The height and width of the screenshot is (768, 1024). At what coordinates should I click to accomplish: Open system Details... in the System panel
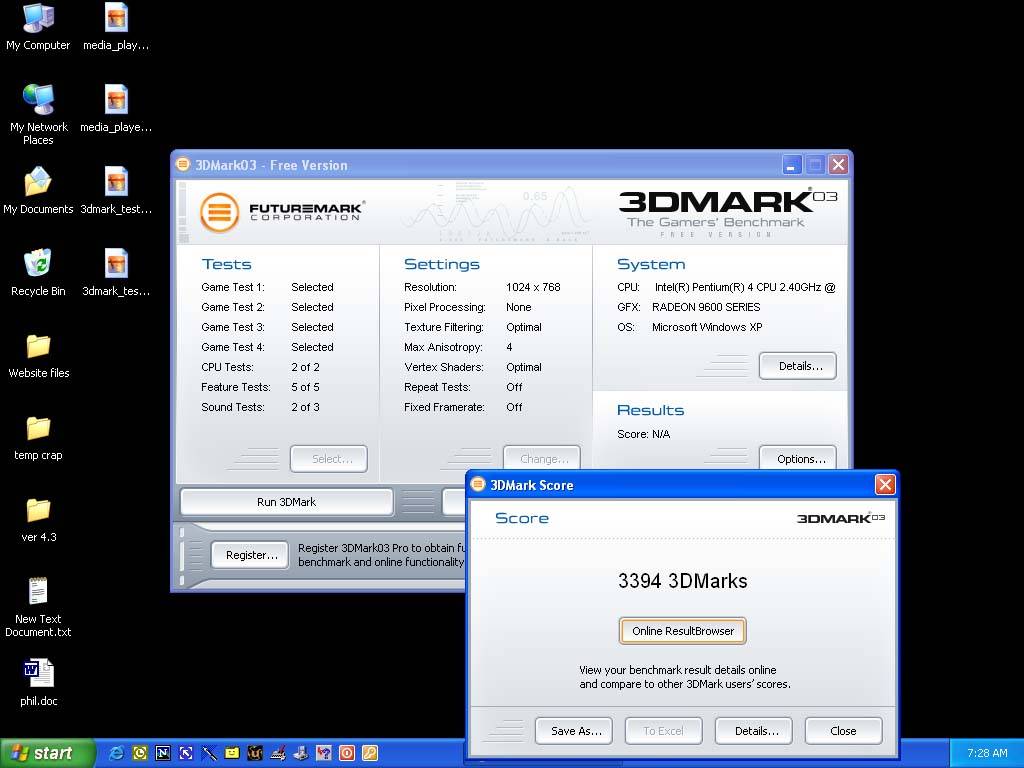pyautogui.click(x=797, y=366)
